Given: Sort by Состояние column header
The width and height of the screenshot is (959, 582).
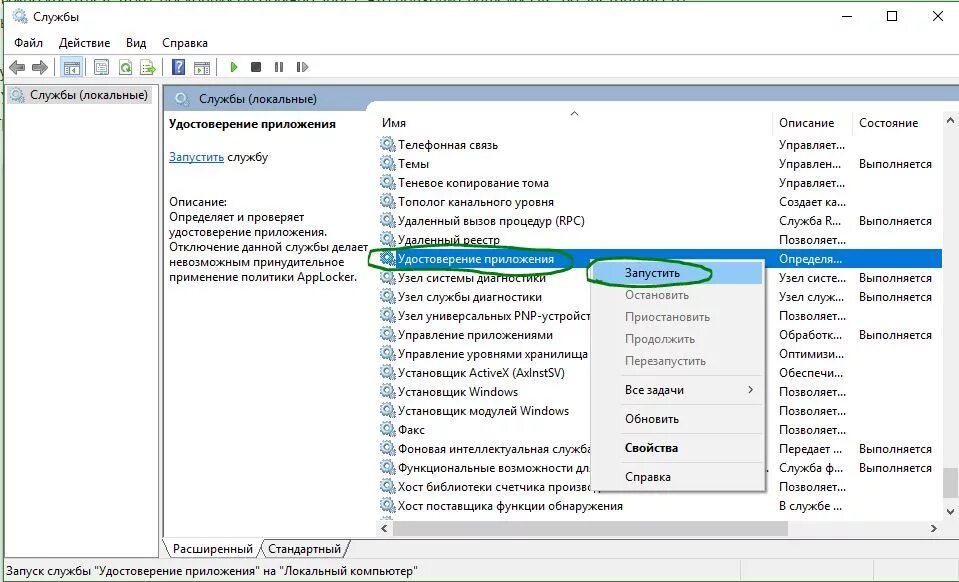Looking at the screenshot, I should [x=897, y=123].
